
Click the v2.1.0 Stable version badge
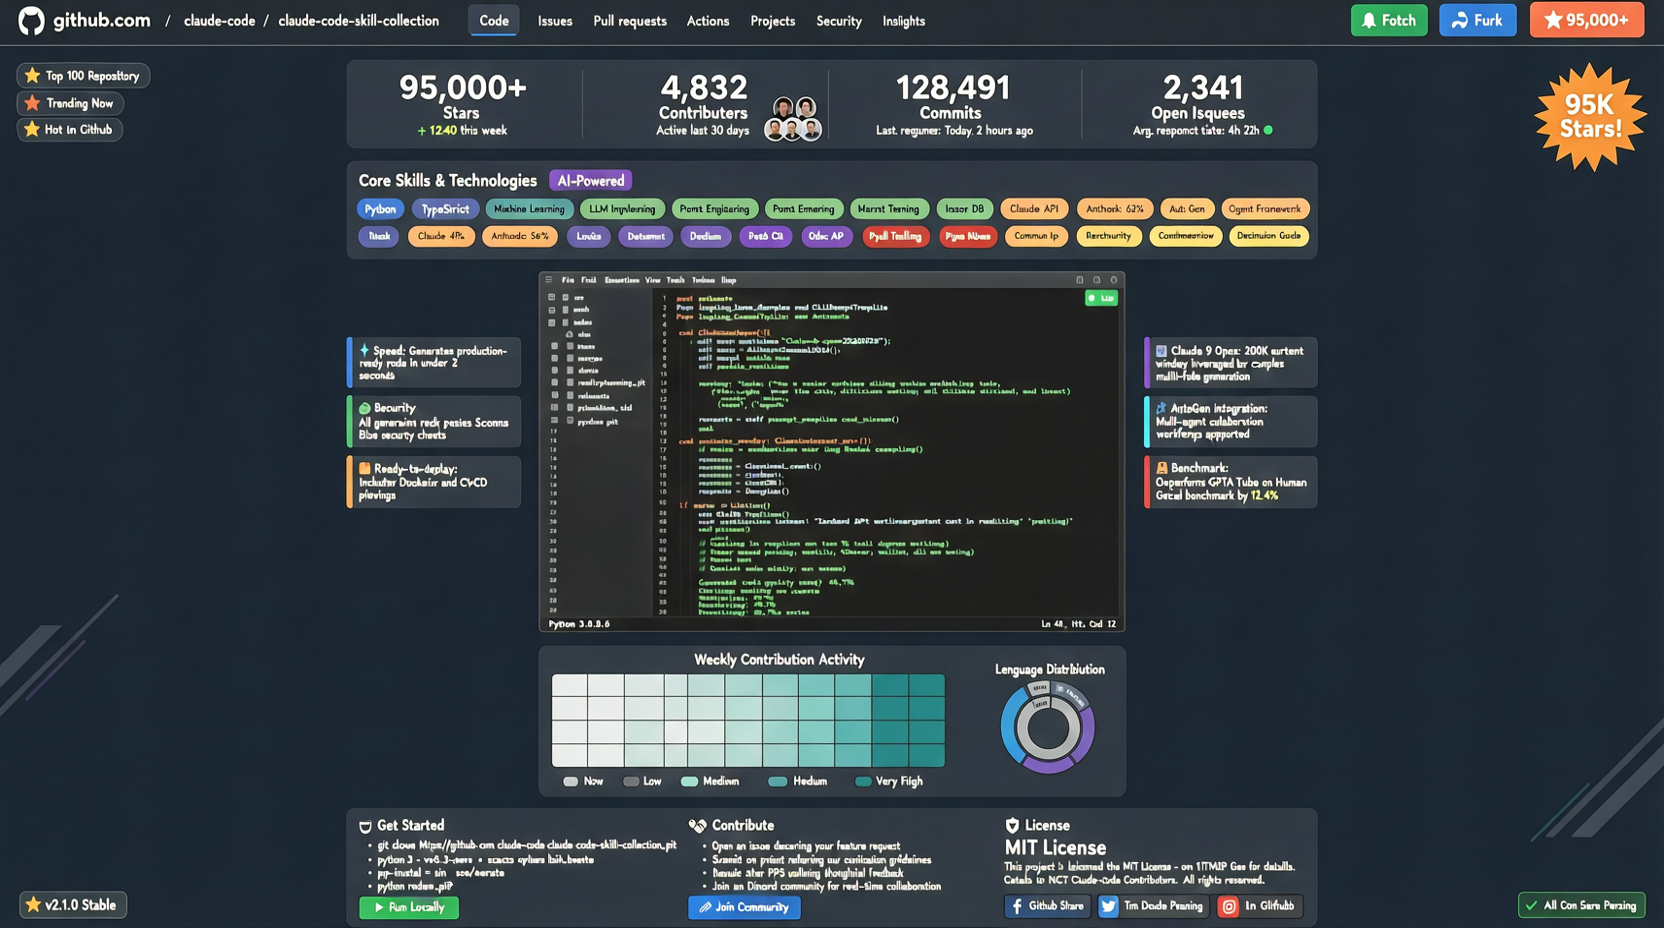(72, 905)
